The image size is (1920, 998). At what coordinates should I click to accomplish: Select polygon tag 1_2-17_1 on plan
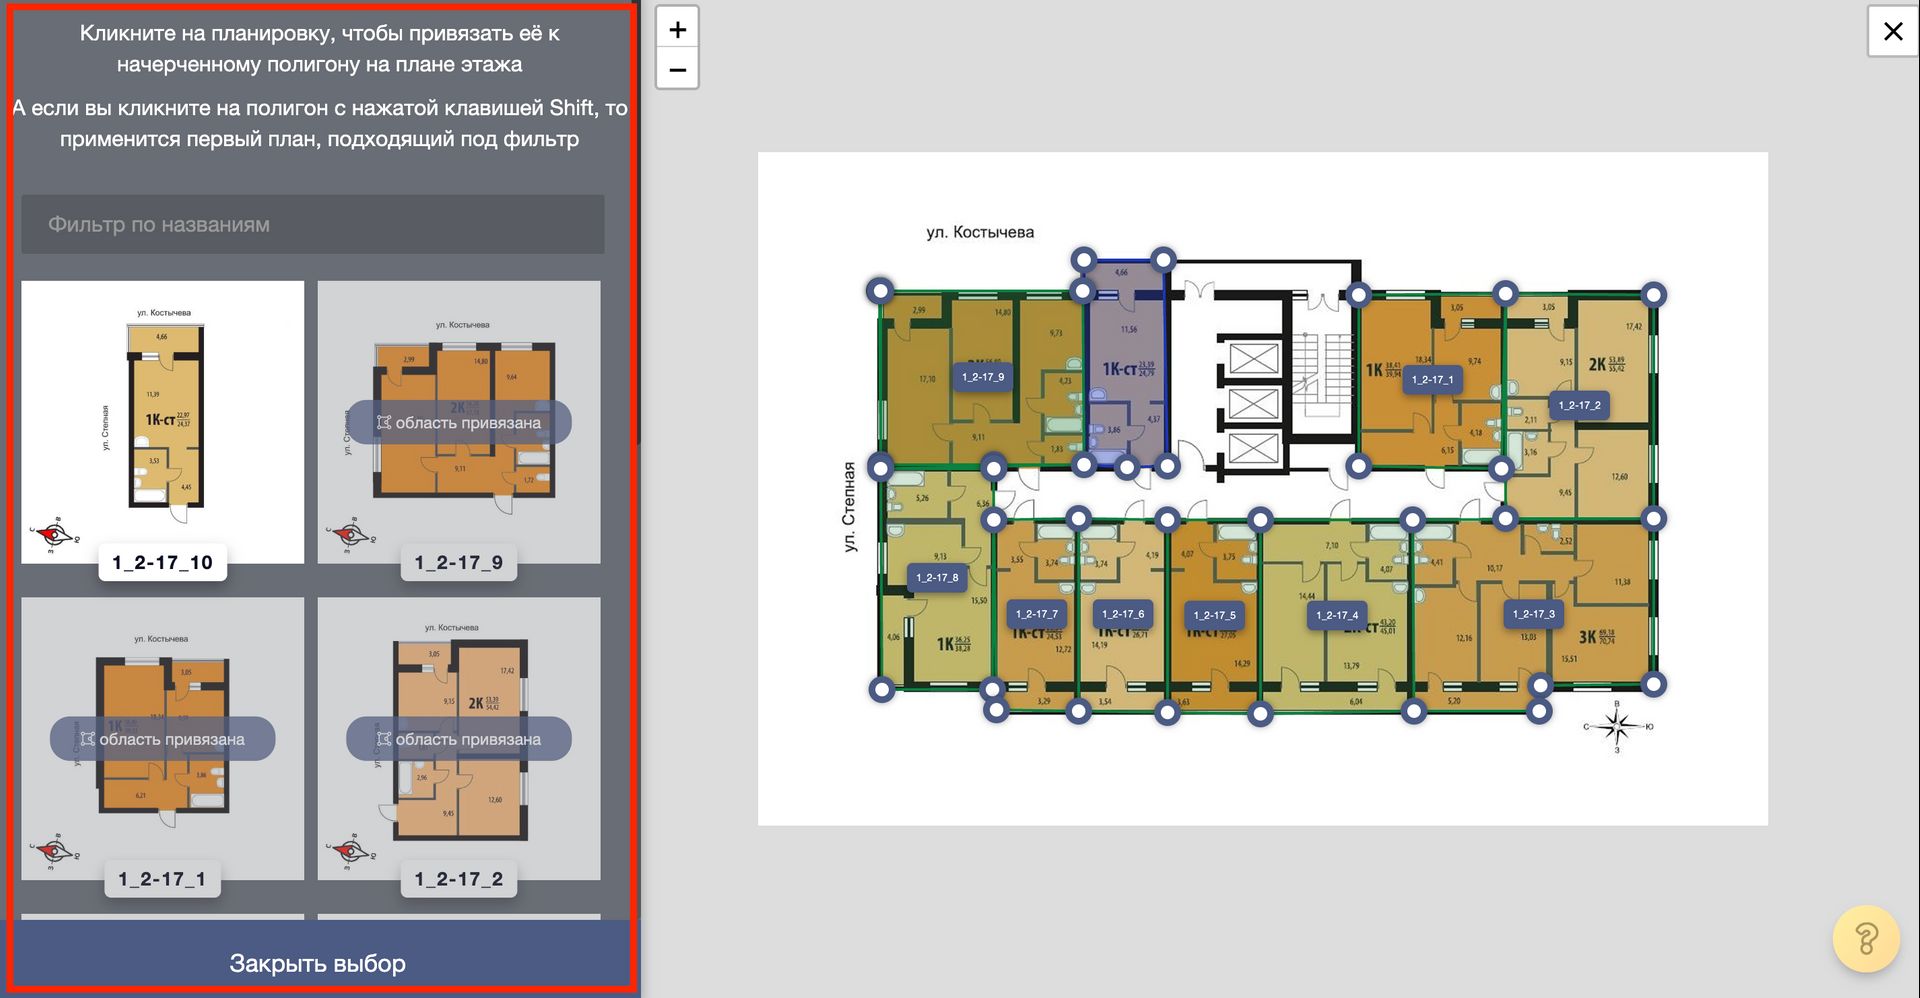point(1433,380)
